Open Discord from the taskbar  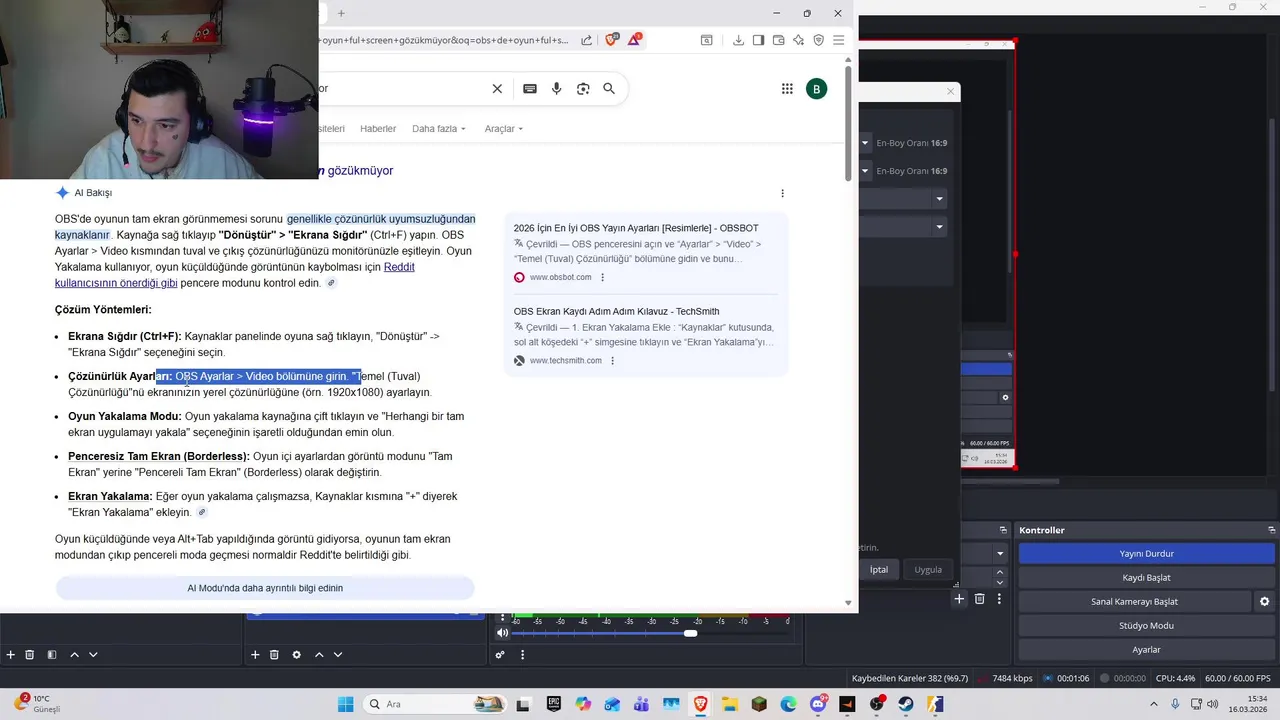[818, 704]
